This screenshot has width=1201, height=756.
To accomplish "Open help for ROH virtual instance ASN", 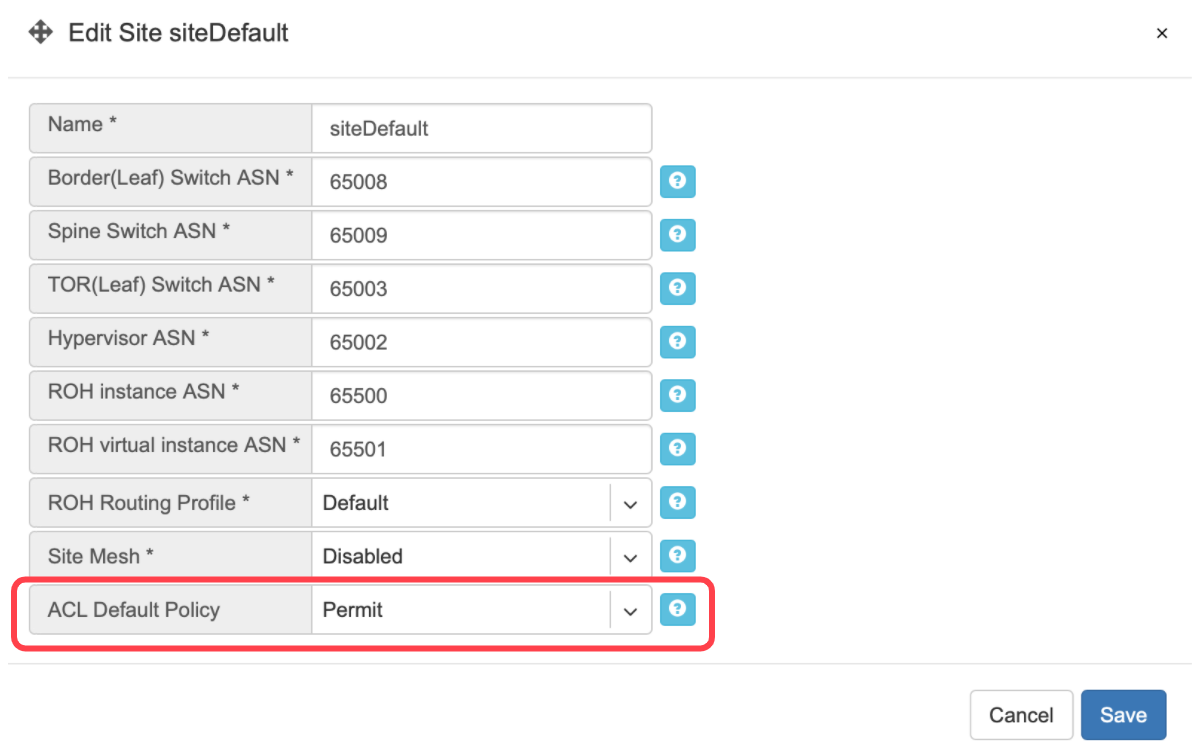I will 677,448.
